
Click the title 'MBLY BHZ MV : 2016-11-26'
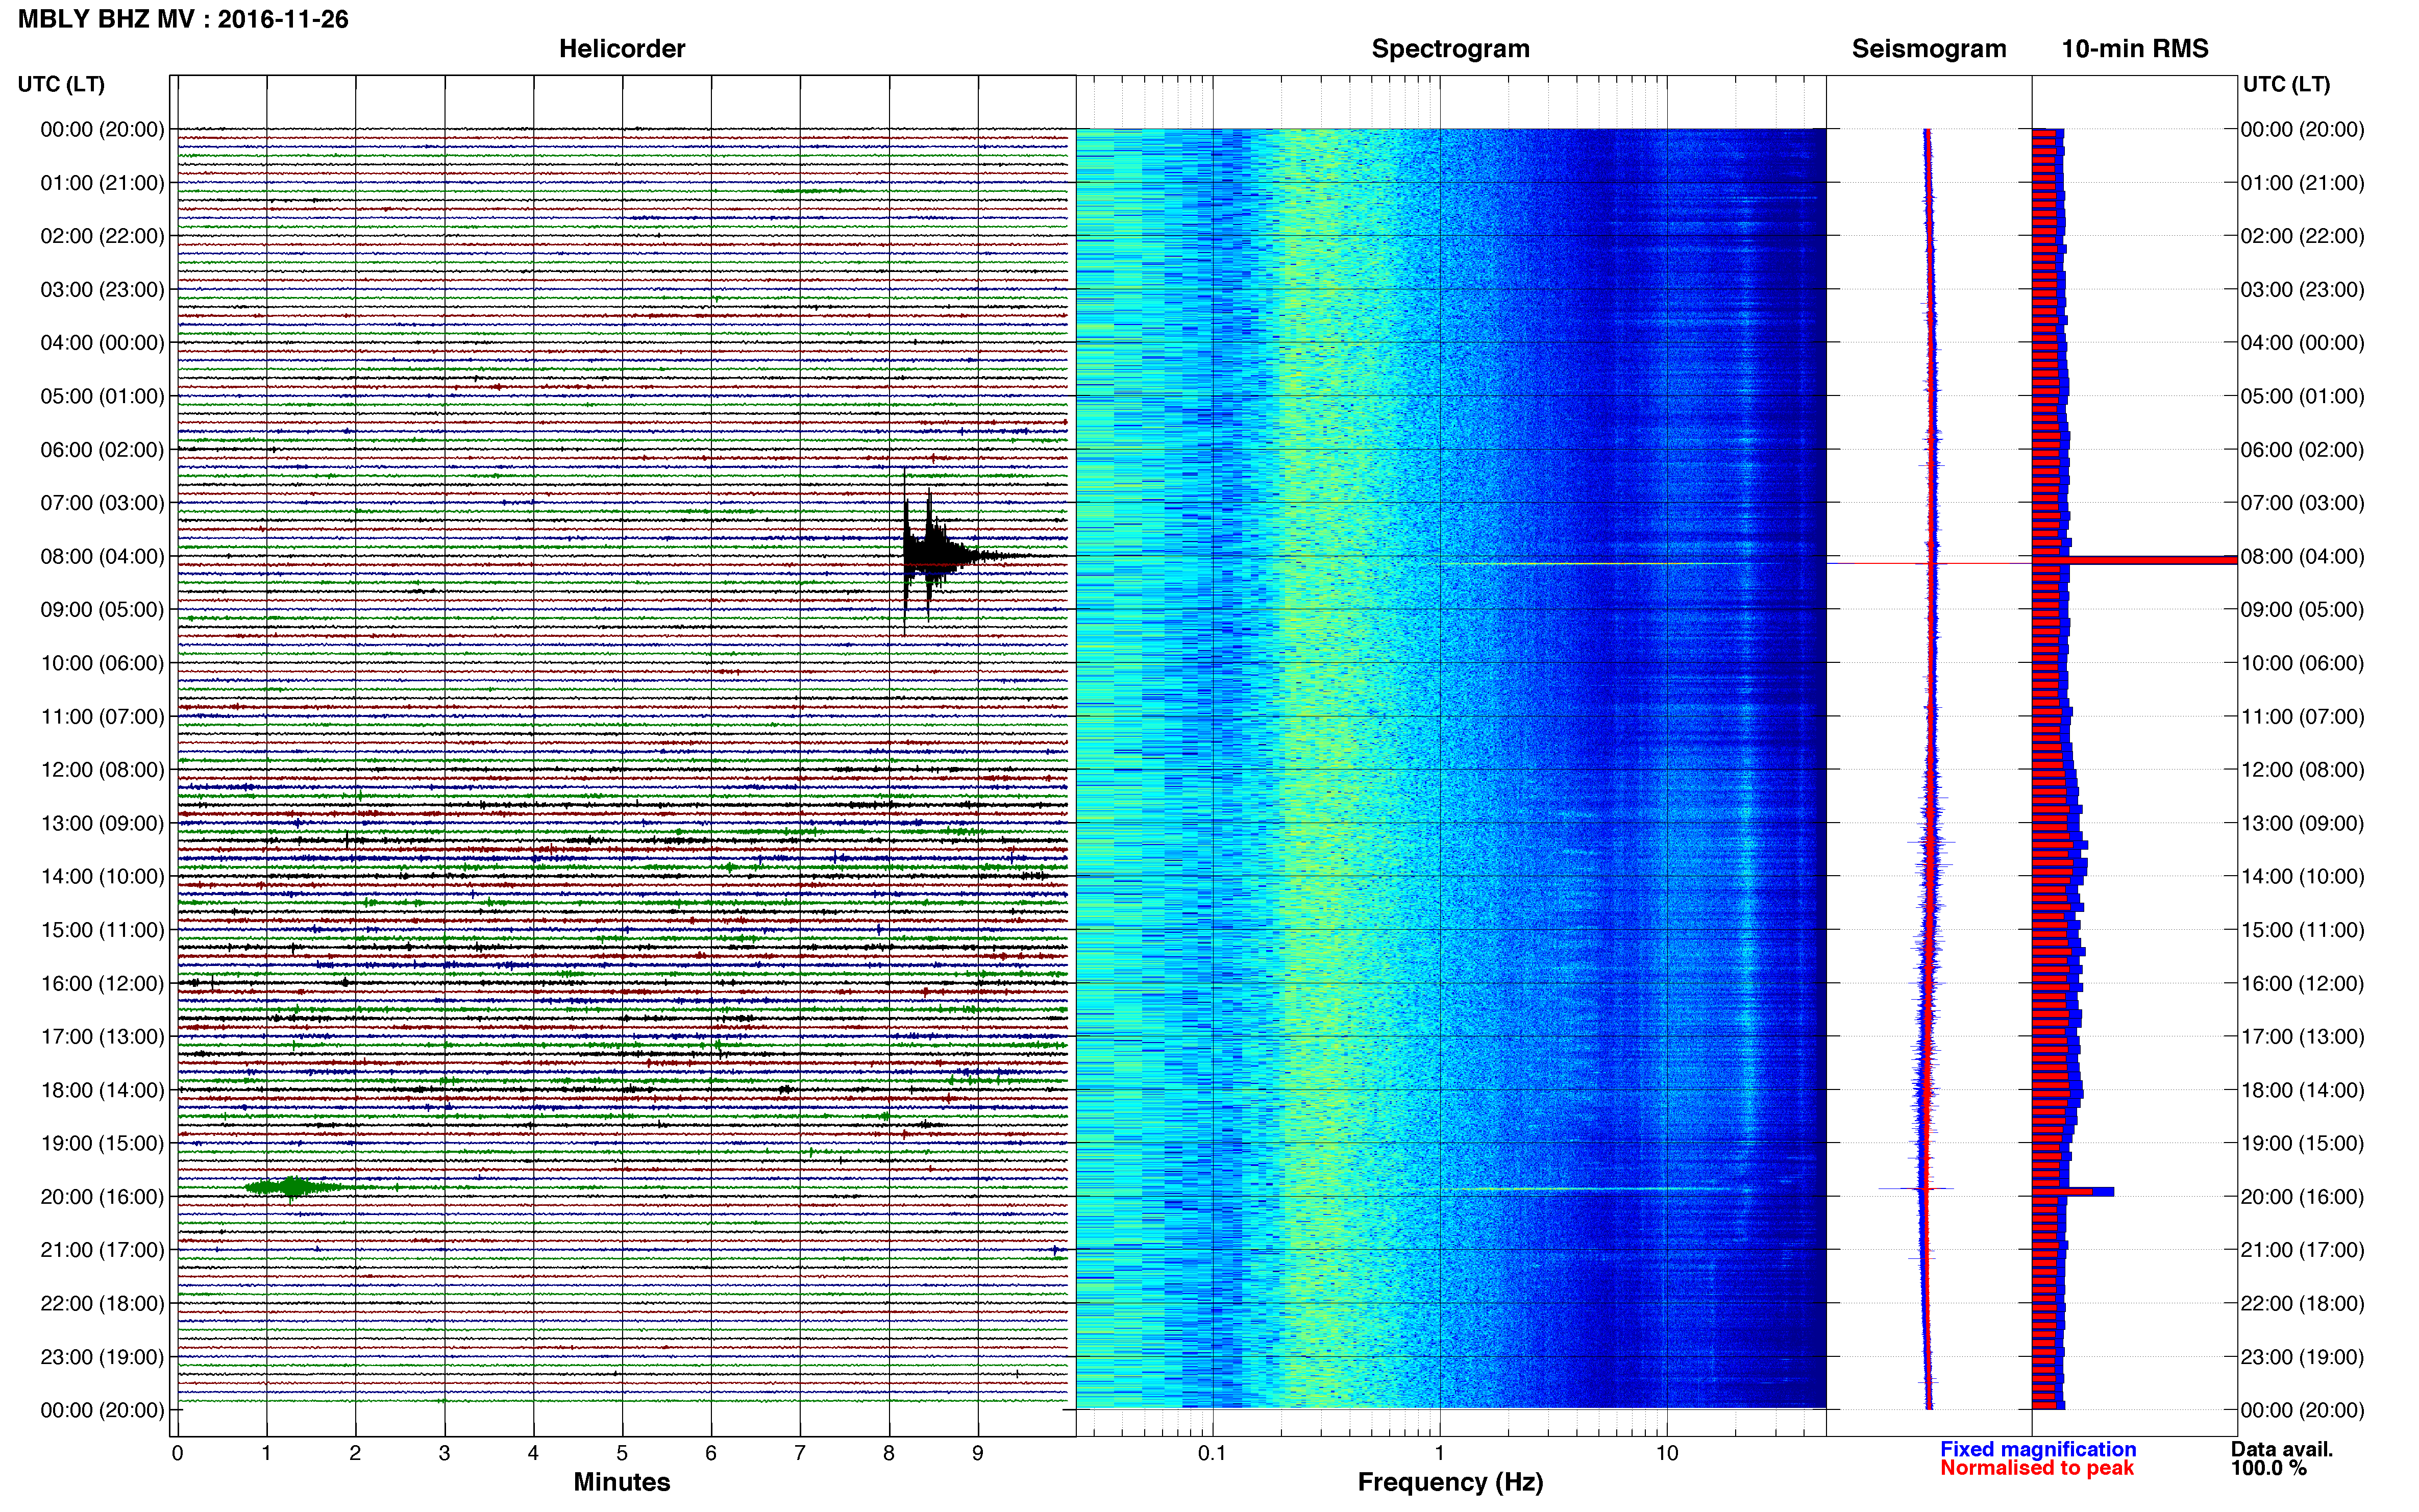pyautogui.click(x=183, y=19)
